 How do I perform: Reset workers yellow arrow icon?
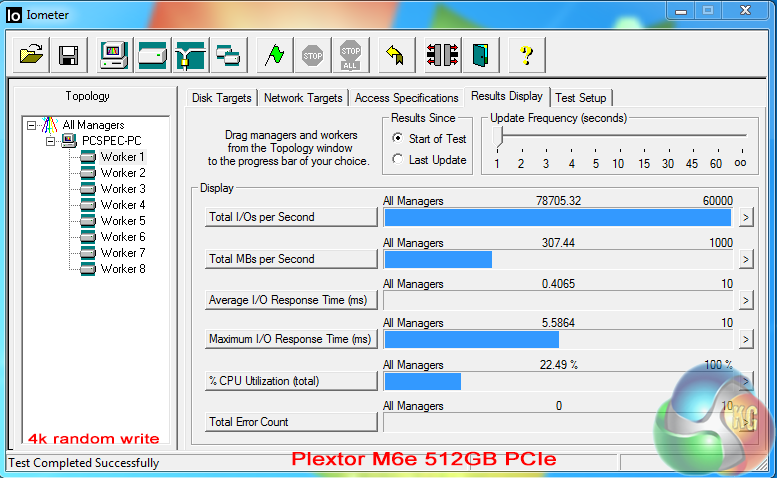point(396,54)
